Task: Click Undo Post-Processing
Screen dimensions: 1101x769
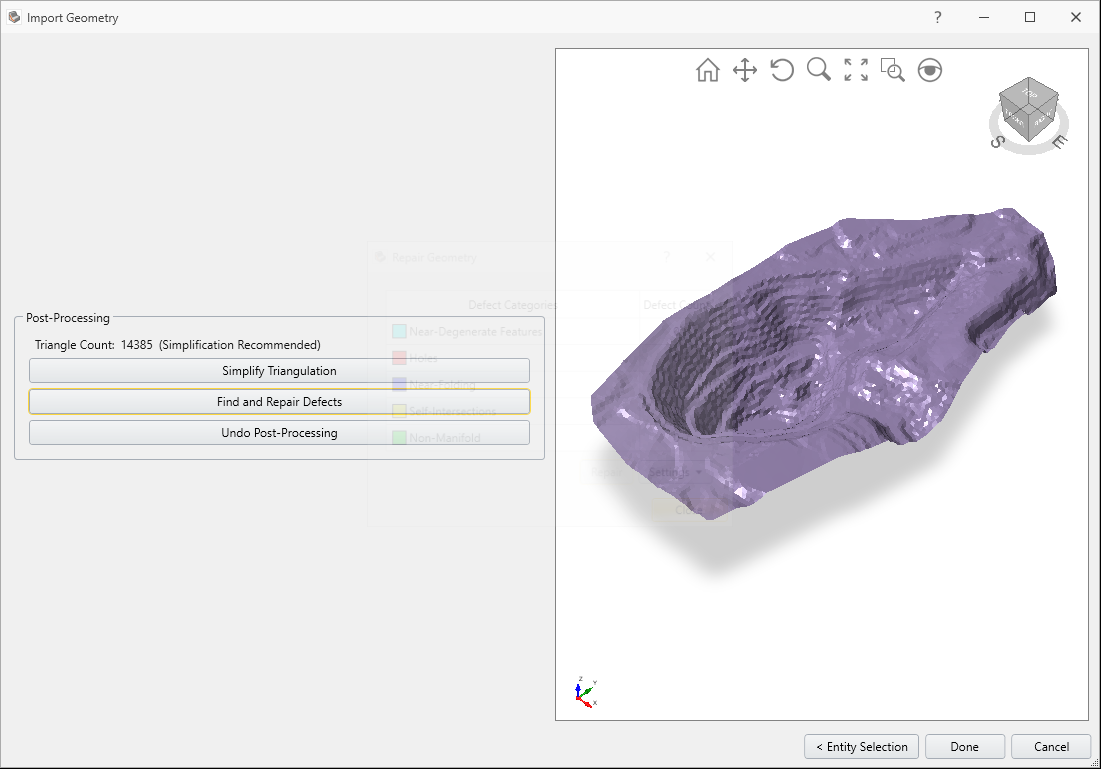Action: [x=279, y=433]
